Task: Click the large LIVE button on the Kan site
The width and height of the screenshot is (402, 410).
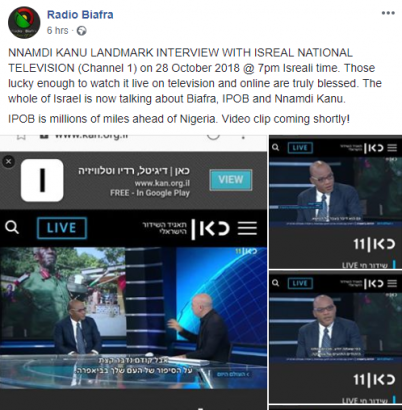Action: pos(62,228)
